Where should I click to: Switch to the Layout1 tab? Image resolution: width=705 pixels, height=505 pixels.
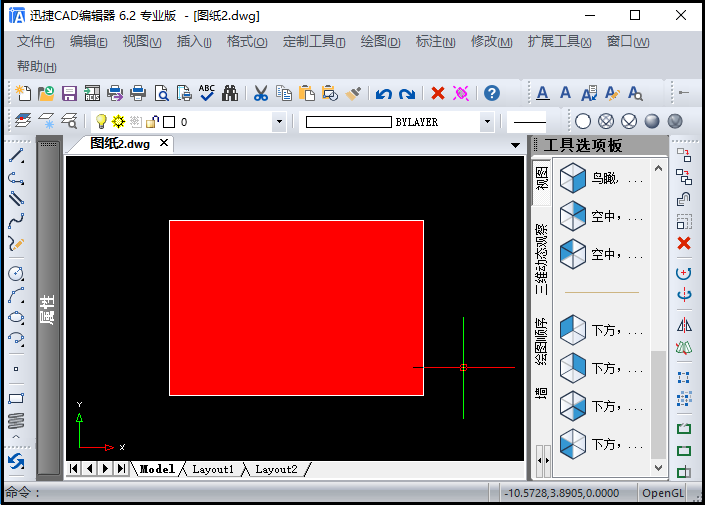[x=213, y=469]
